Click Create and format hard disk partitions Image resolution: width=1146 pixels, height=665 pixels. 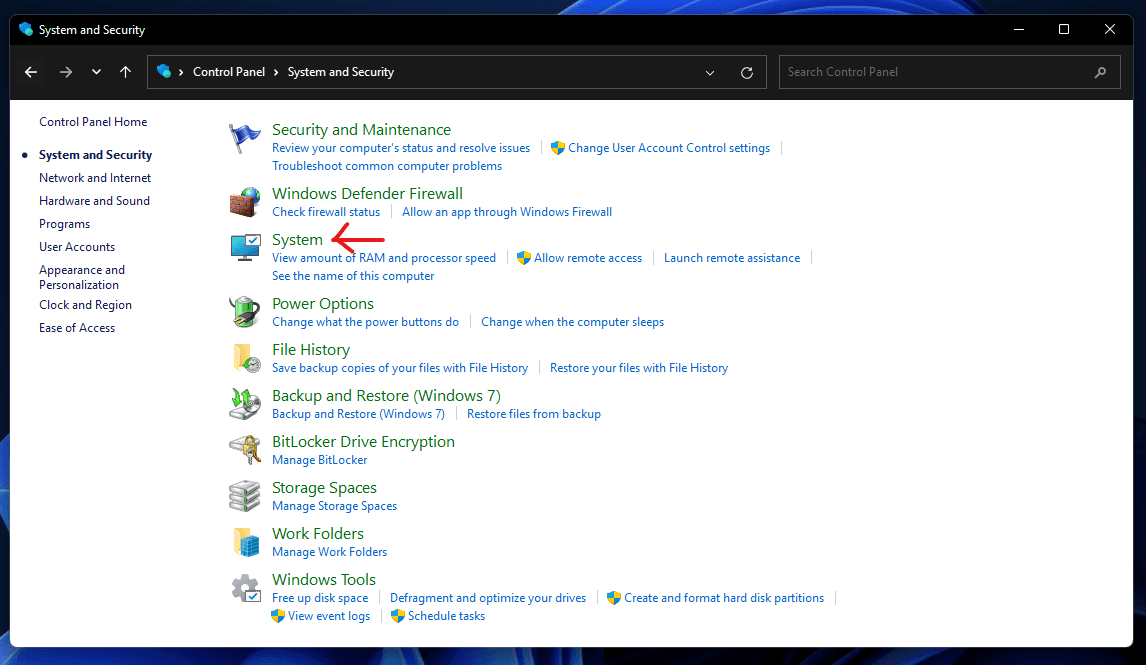click(724, 598)
